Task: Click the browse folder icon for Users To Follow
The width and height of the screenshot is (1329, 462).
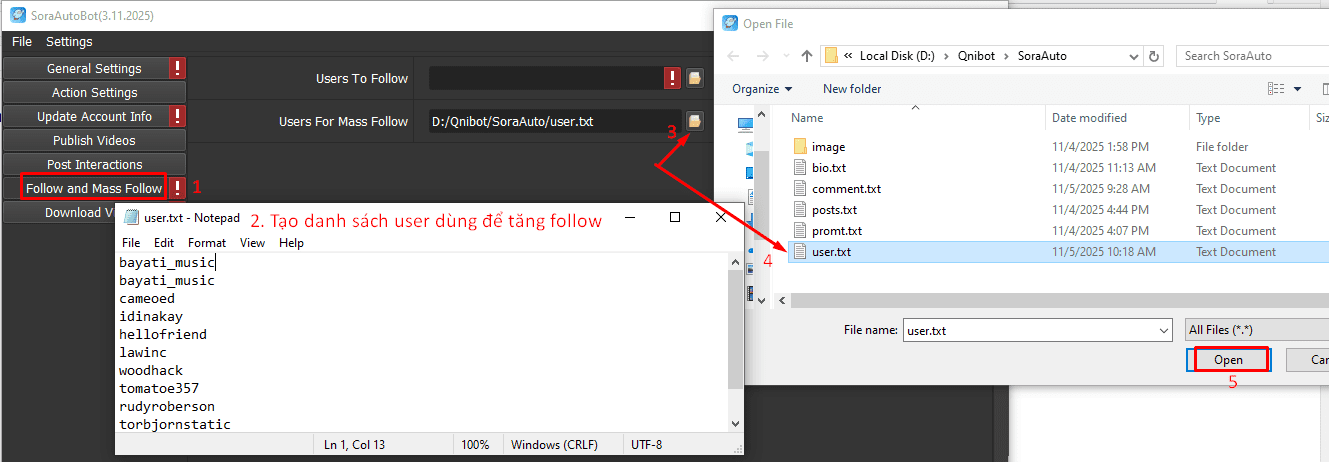Action: pos(694,78)
